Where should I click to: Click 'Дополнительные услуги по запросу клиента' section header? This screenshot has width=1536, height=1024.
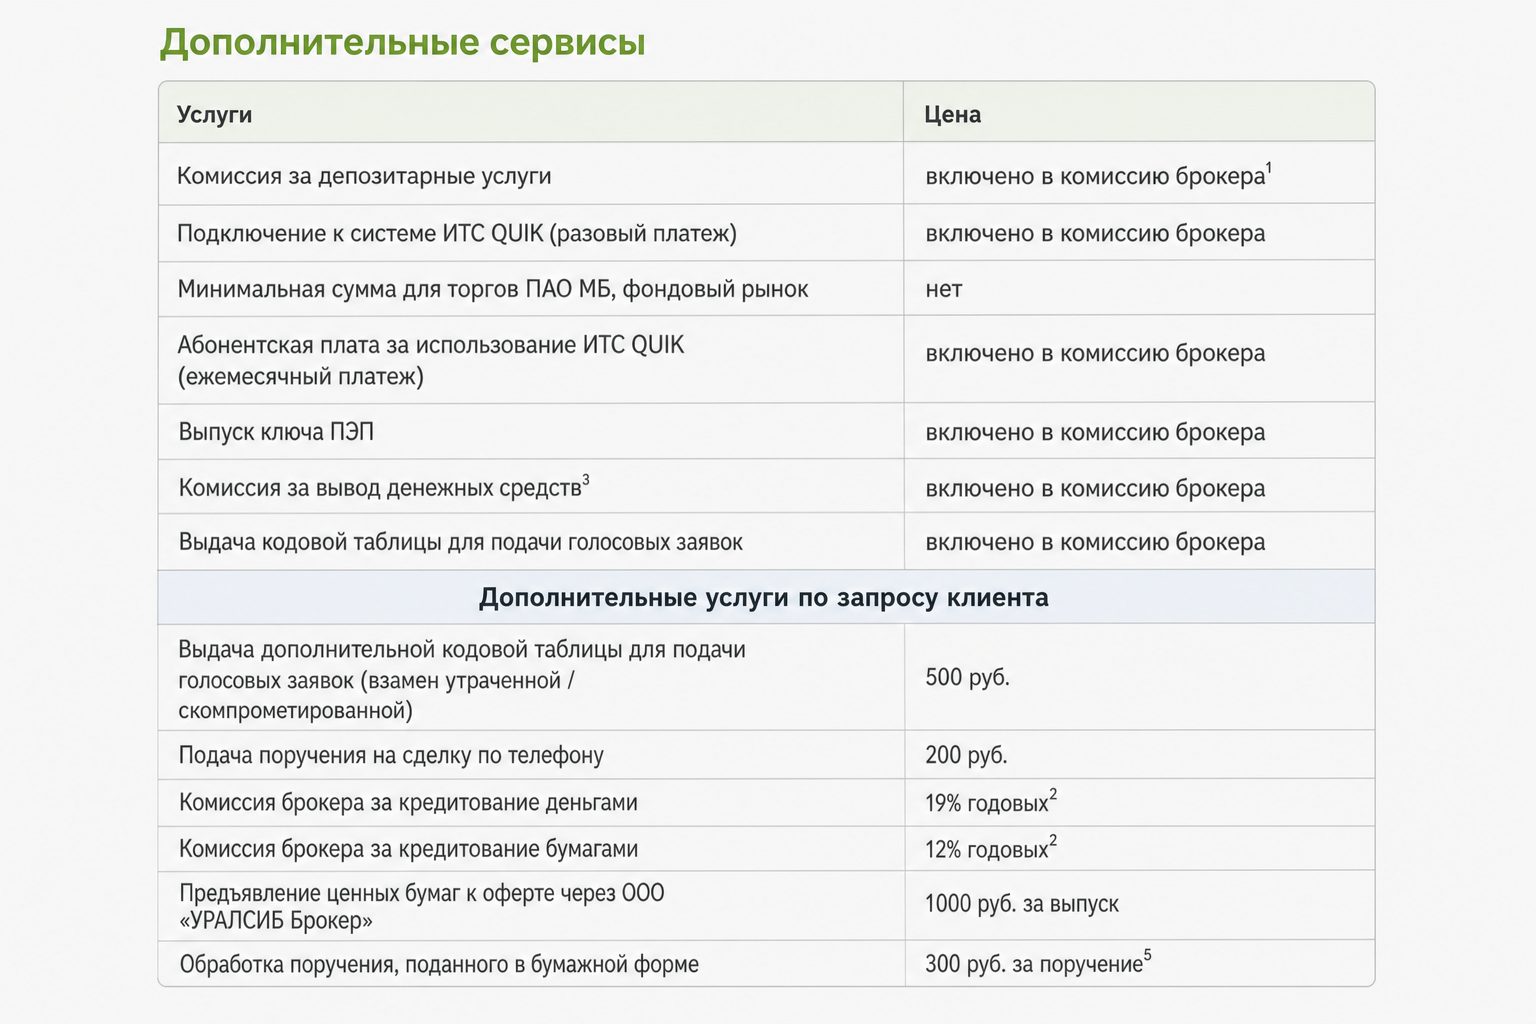[x=764, y=597]
